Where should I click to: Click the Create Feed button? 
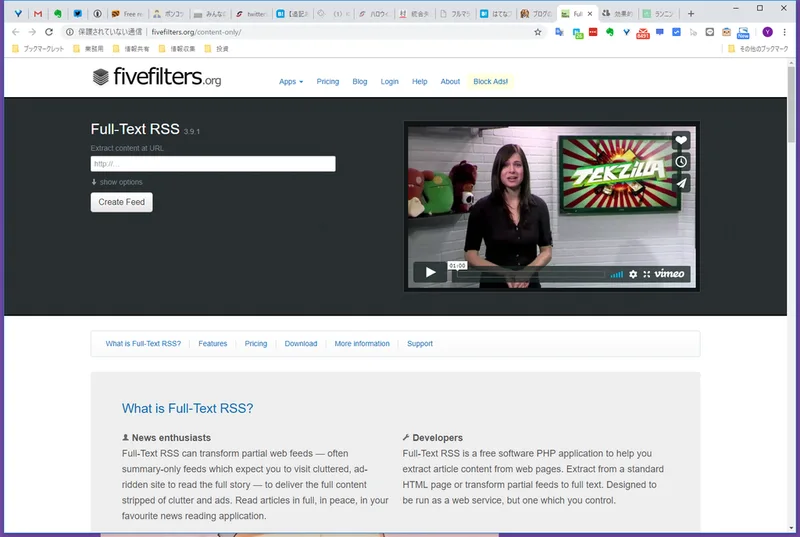[121, 202]
